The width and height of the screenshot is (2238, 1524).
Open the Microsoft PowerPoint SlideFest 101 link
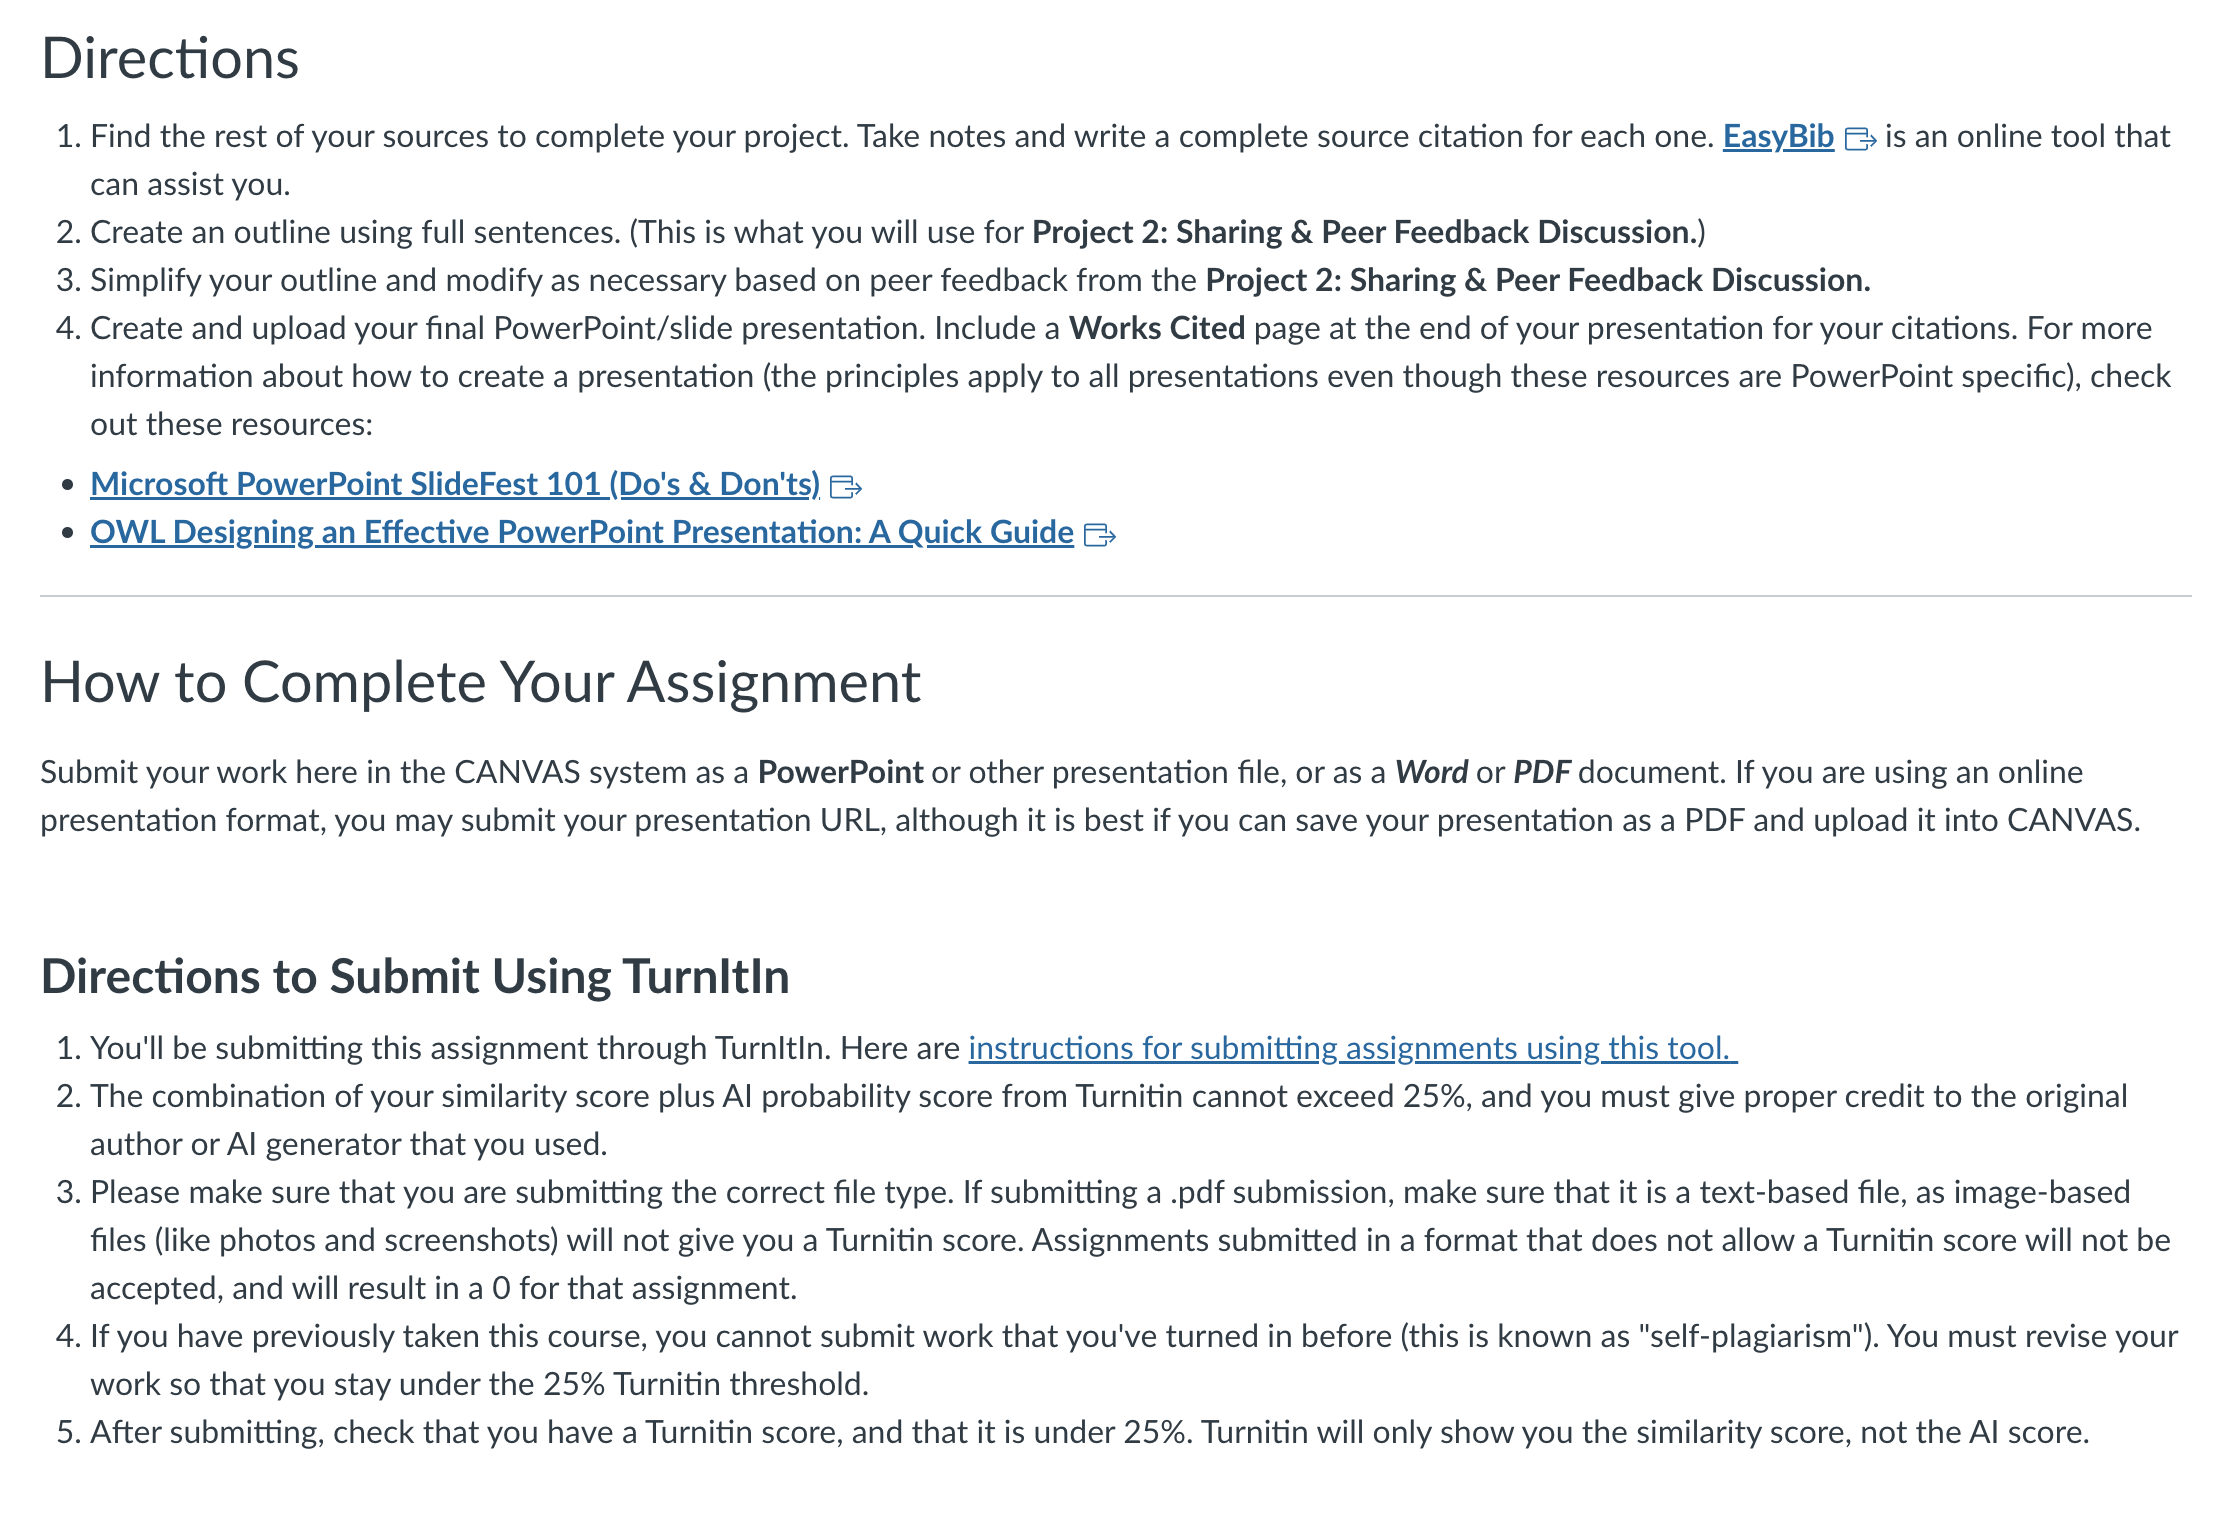click(x=455, y=484)
